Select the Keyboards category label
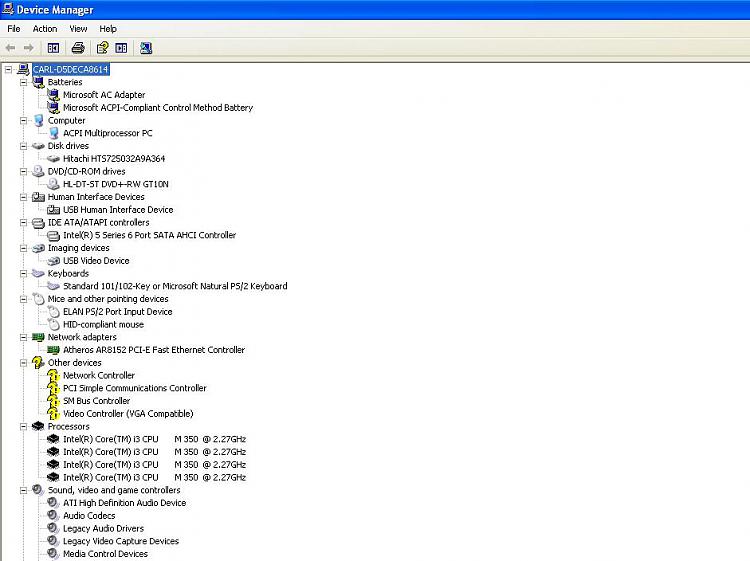This screenshot has width=750, height=561. coord(68,274)
